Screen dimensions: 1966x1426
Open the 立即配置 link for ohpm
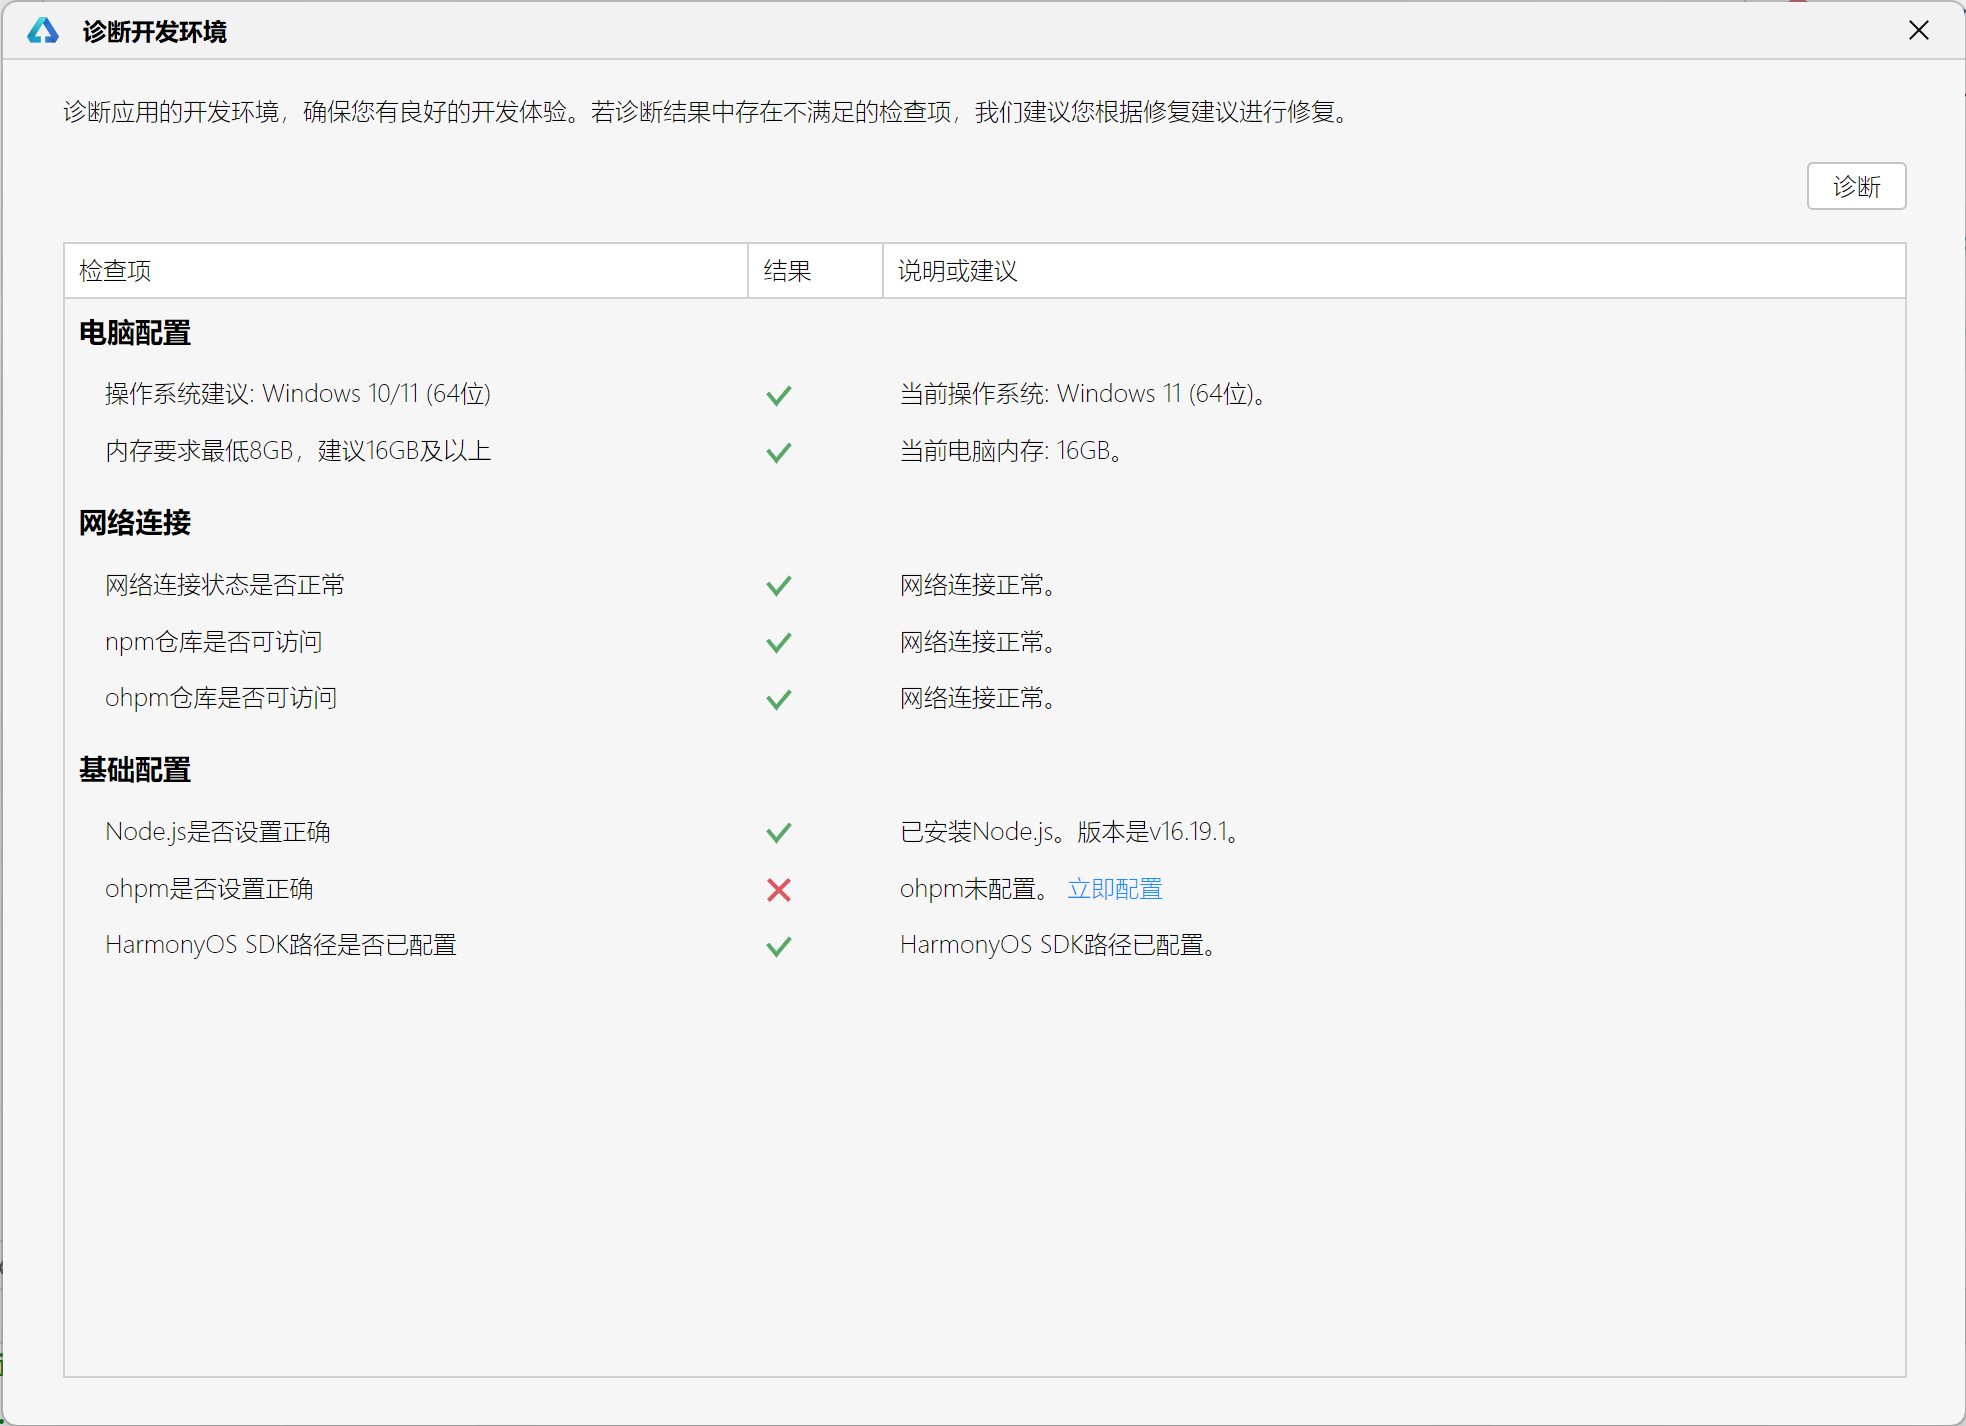click(x=1115, y=889)
